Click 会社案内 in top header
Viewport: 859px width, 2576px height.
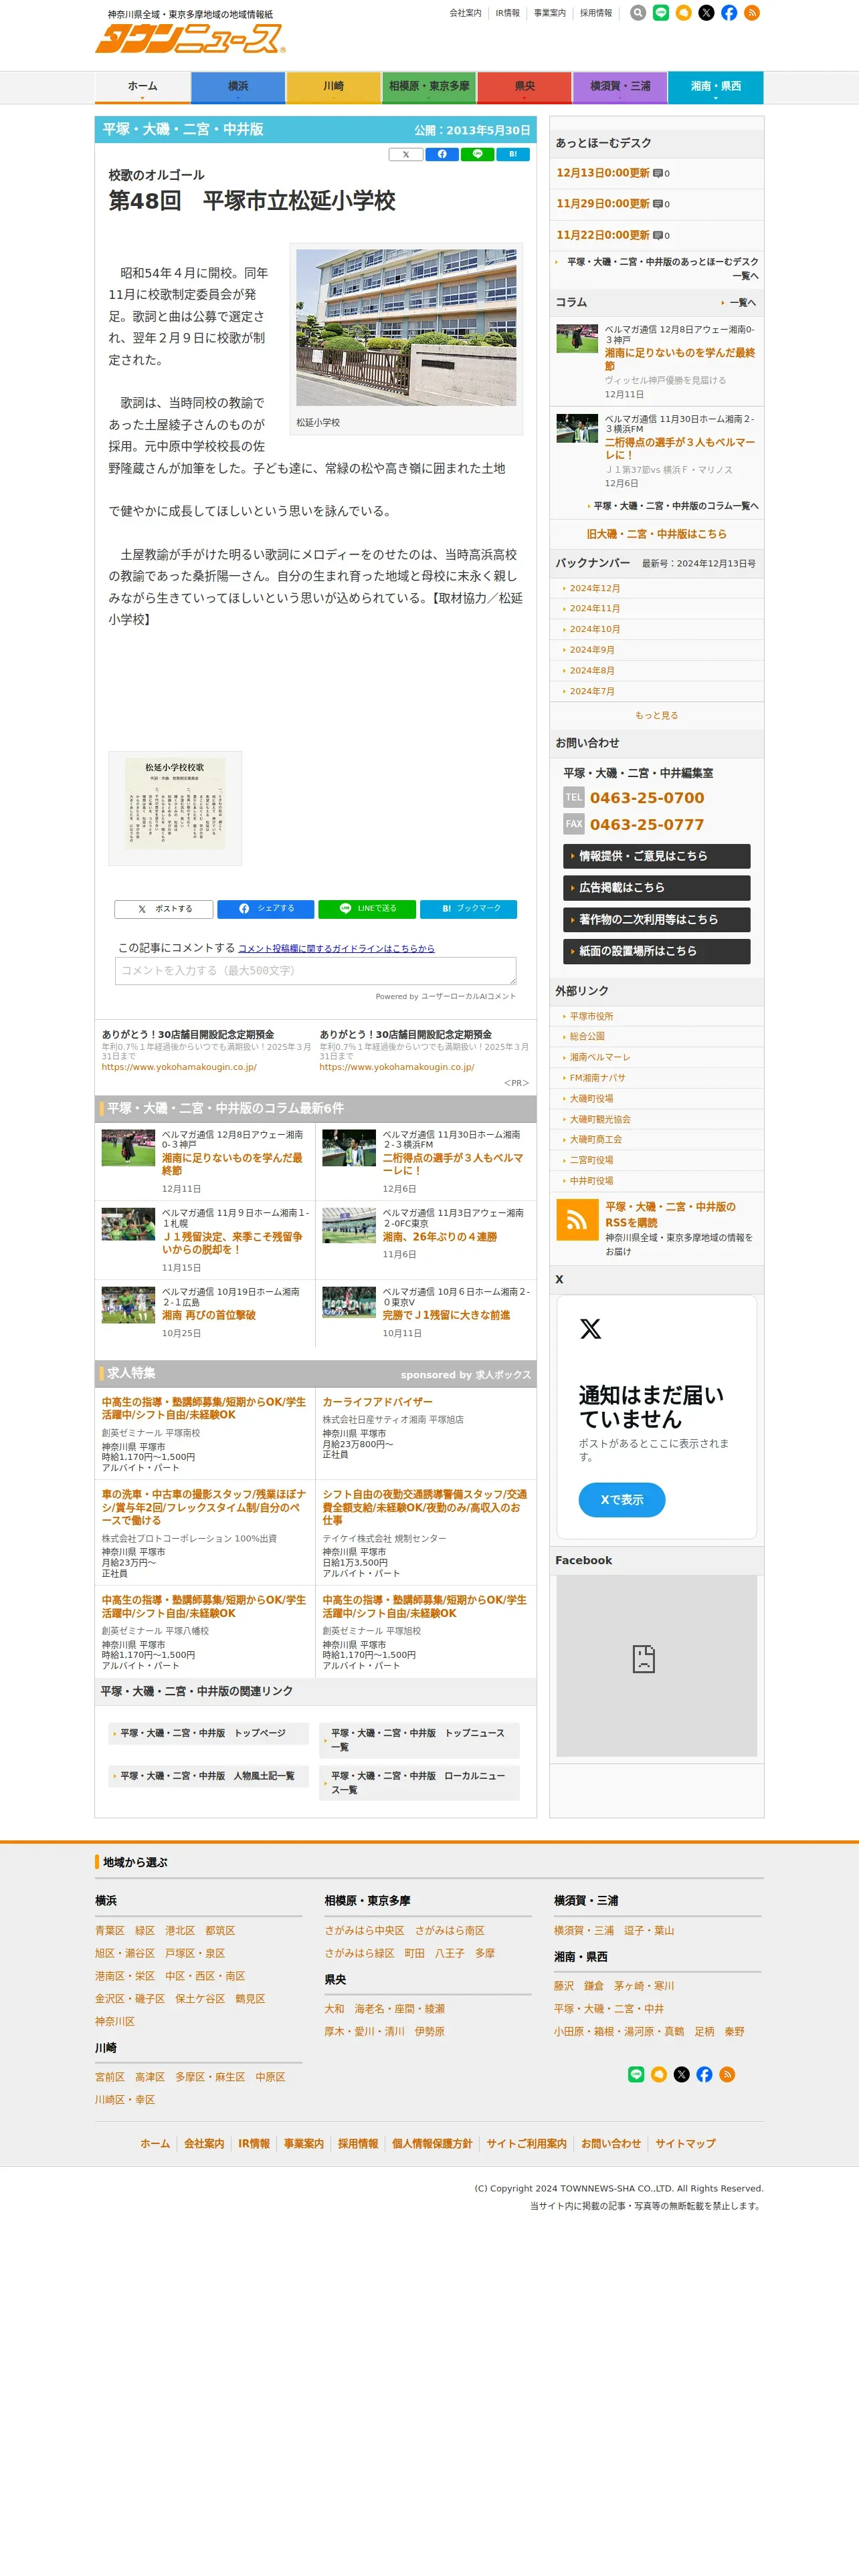(x=465, y=13)
